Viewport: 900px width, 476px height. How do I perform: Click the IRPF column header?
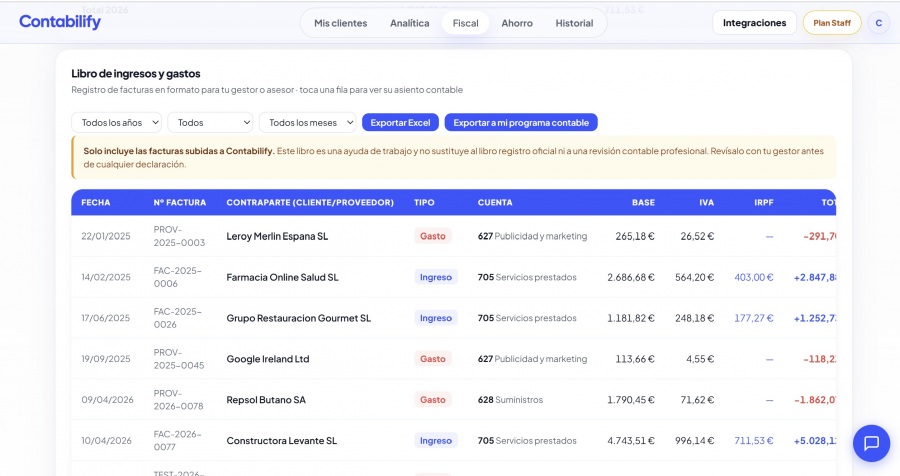pos(763,202)
